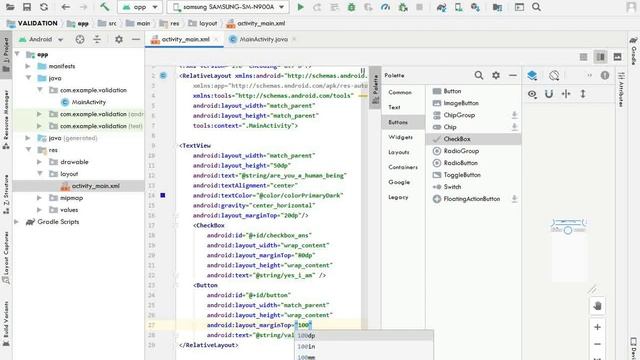Screen dimensions: 640x360
Task: Select design surface layers icon
Action: pyautogui.click(x=532, y=76)
